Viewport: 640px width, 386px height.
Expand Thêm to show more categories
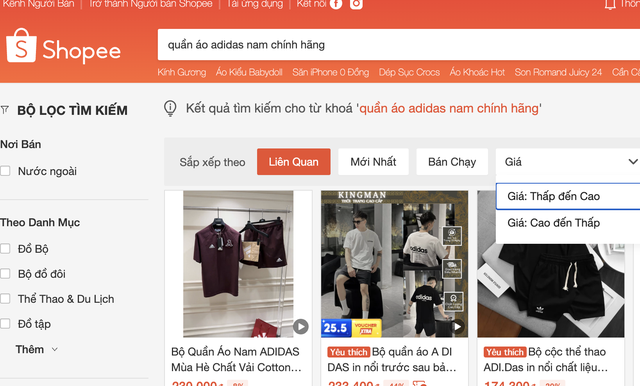click(x=37, y=350)
